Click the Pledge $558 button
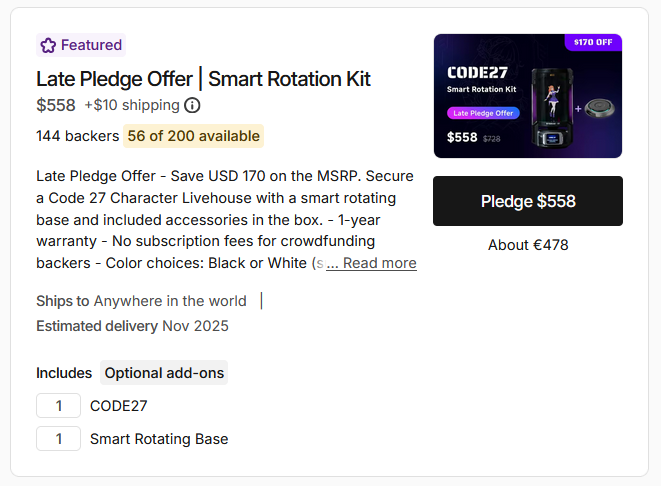Image resolution: width=661 pixels, height=486 pixels. pos(528,201)
